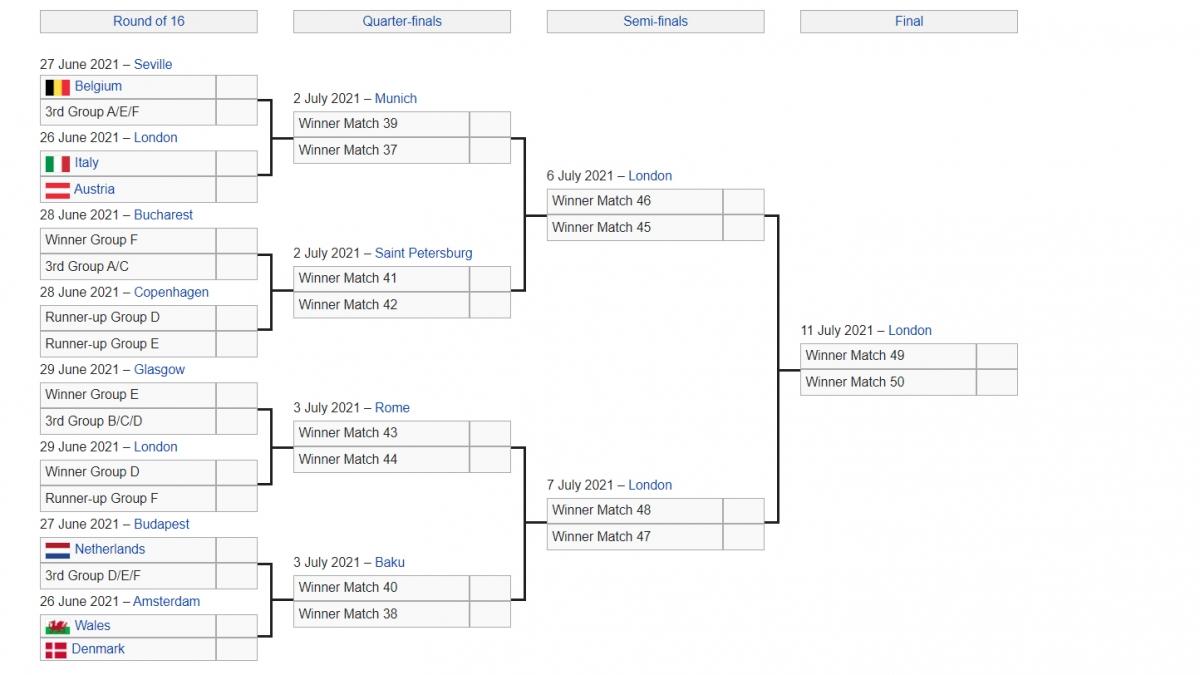Select the Round of 16 header
Image resolution: width=1200 pixels, height=675 pixels.
point(149,21)
